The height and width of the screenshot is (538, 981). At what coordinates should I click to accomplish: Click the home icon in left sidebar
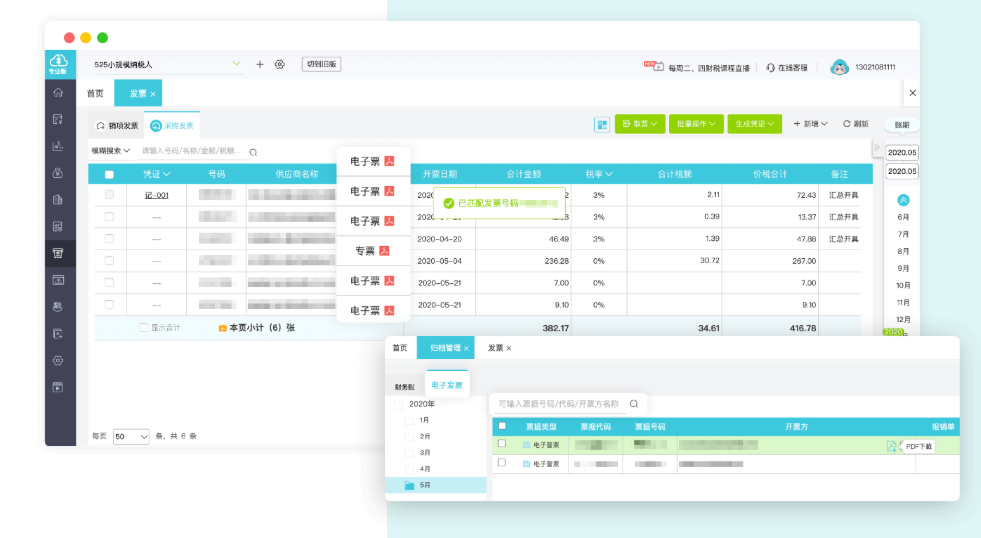pyautogui.click(x=58, y=93)
